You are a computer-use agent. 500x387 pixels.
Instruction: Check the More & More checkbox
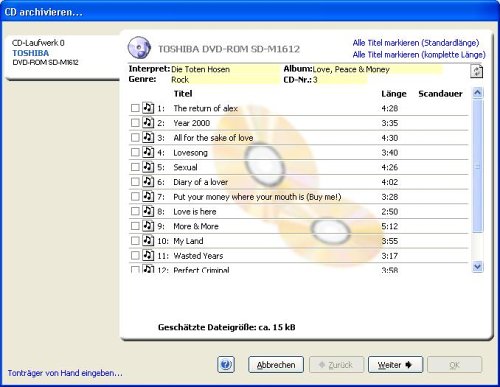pos(135,226)
